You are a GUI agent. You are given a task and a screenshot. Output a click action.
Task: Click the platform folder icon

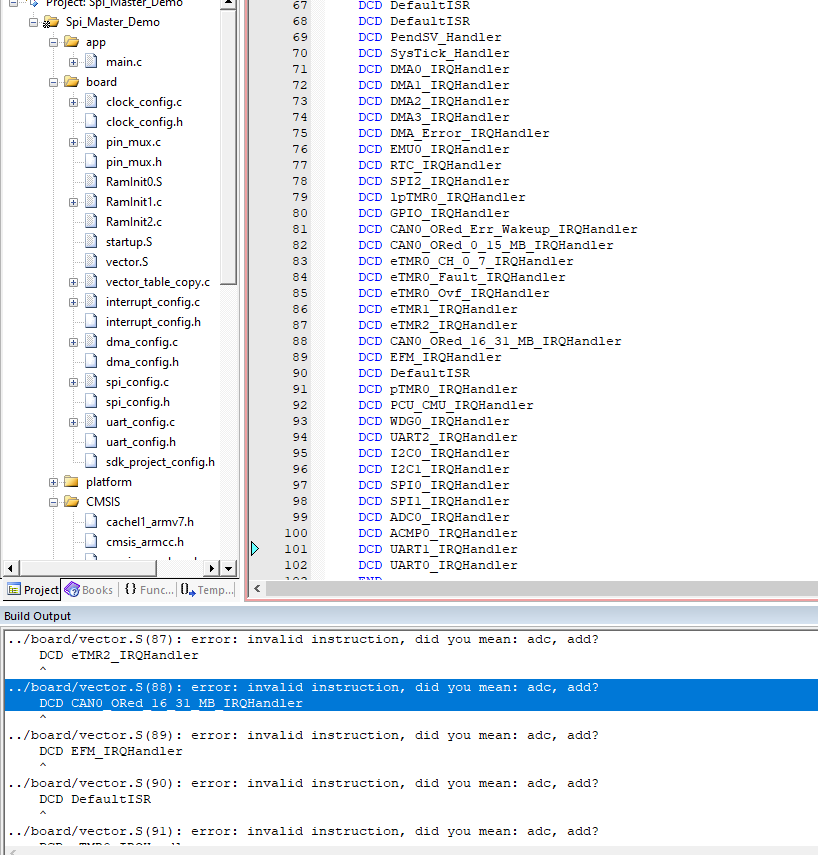click(x=71, y=482)
